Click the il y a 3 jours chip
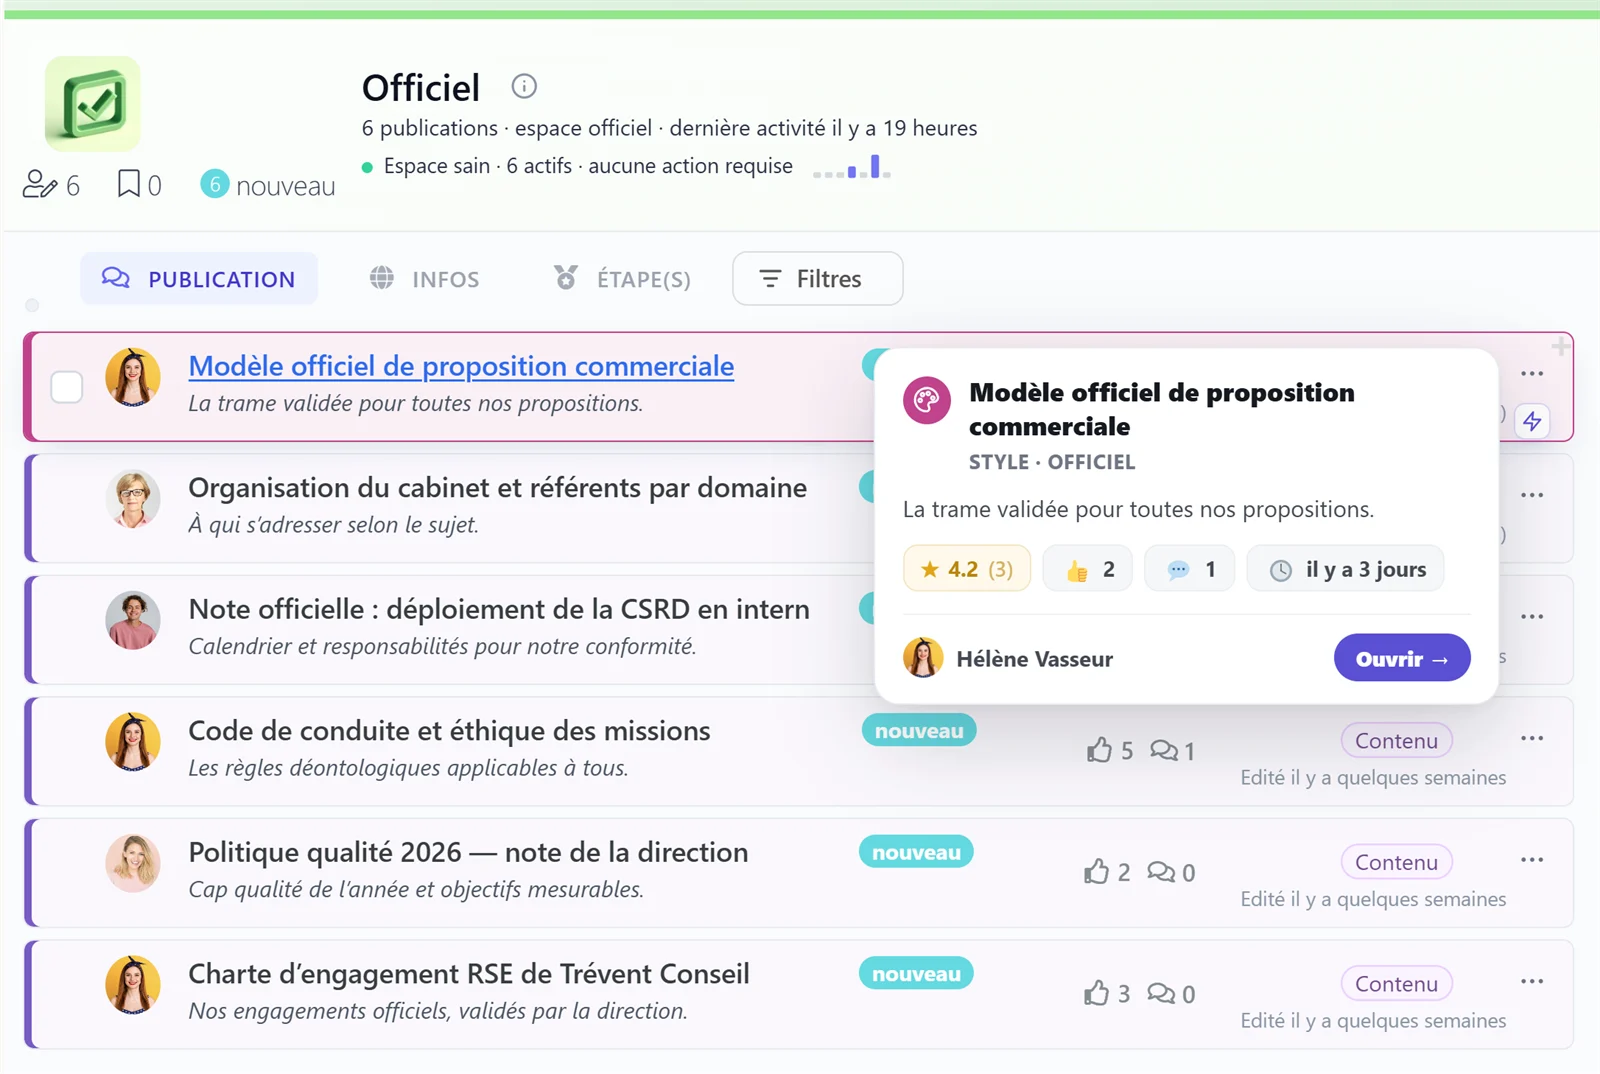1600x1074 pixels. click(x=1345, y=569)
